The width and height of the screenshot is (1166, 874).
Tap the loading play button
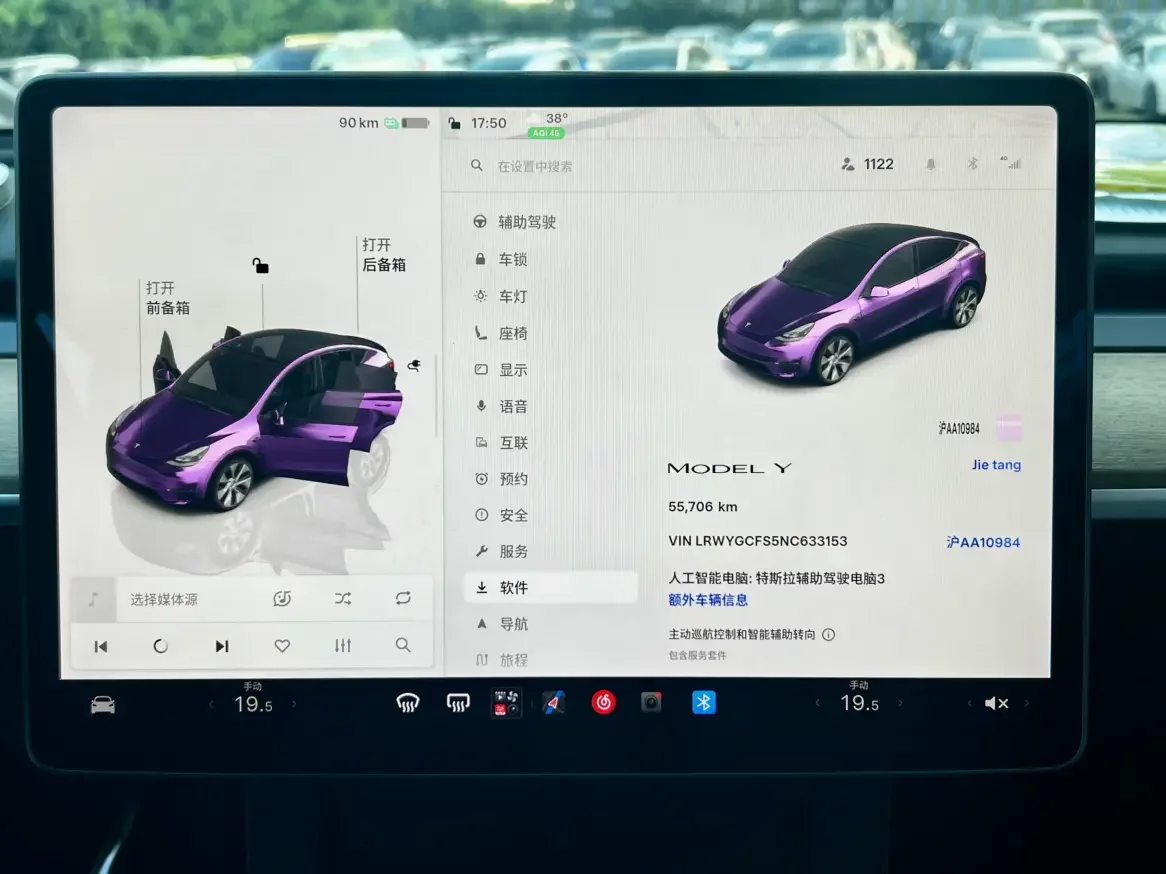click(x=160, y=646)
